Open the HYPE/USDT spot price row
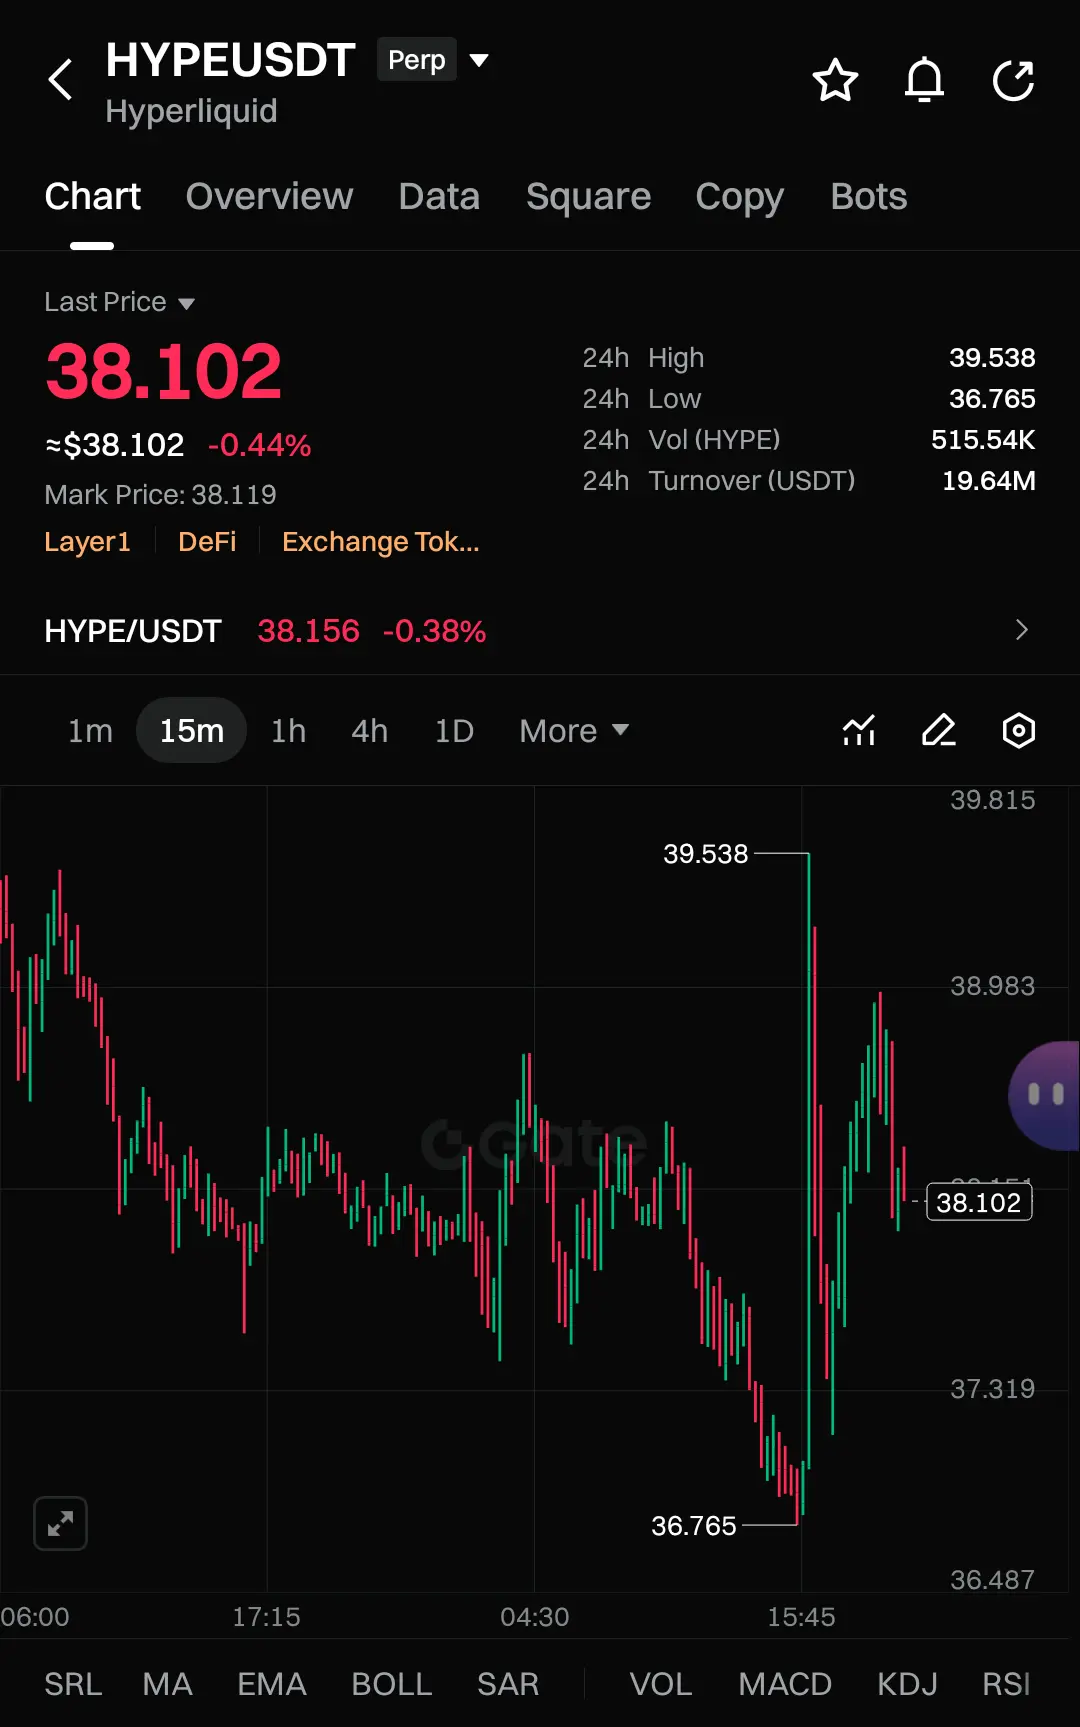 click(x=540, y=631)
